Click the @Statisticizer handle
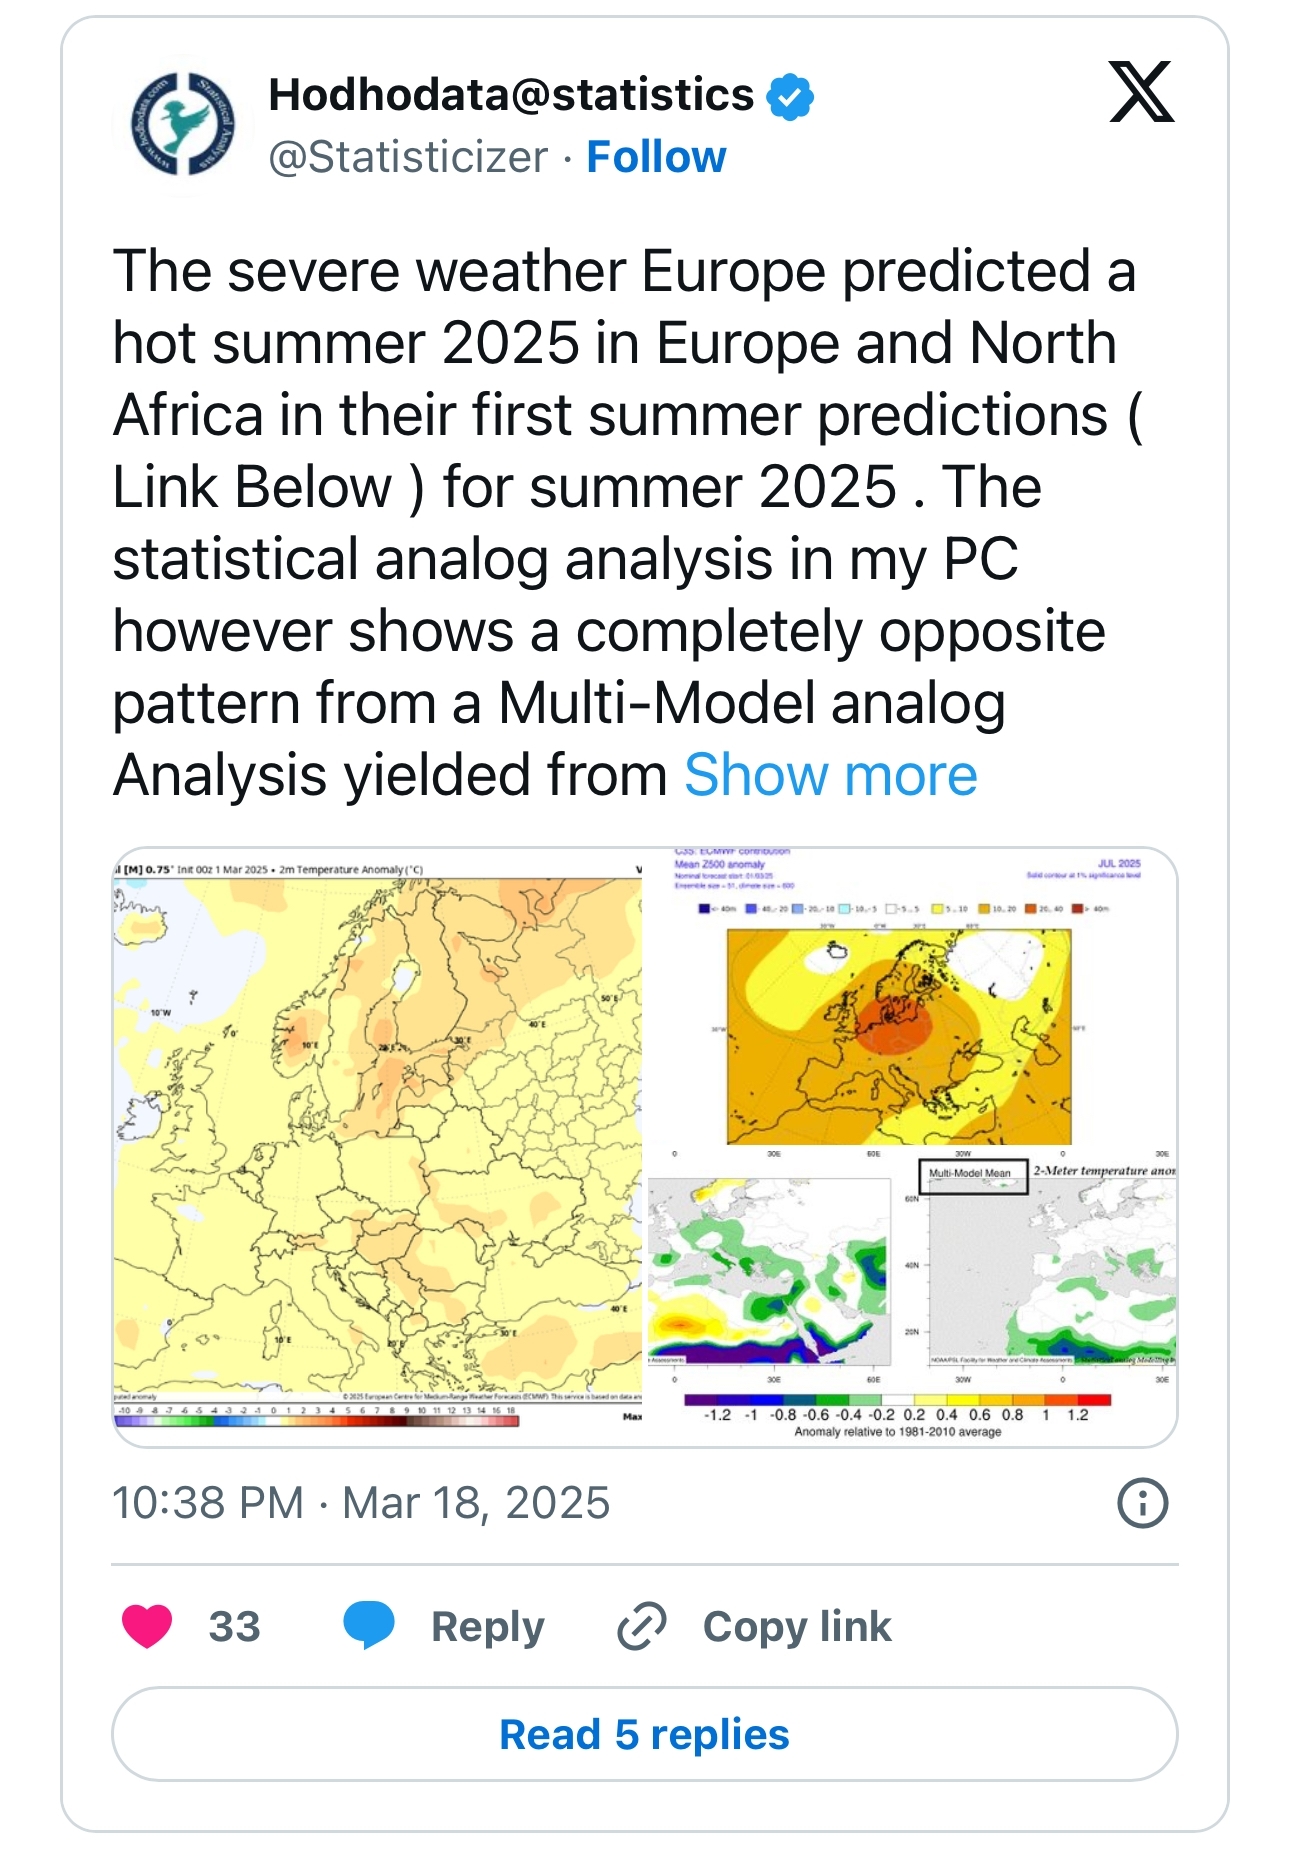 pyautogui.click(x=408, y=157)
